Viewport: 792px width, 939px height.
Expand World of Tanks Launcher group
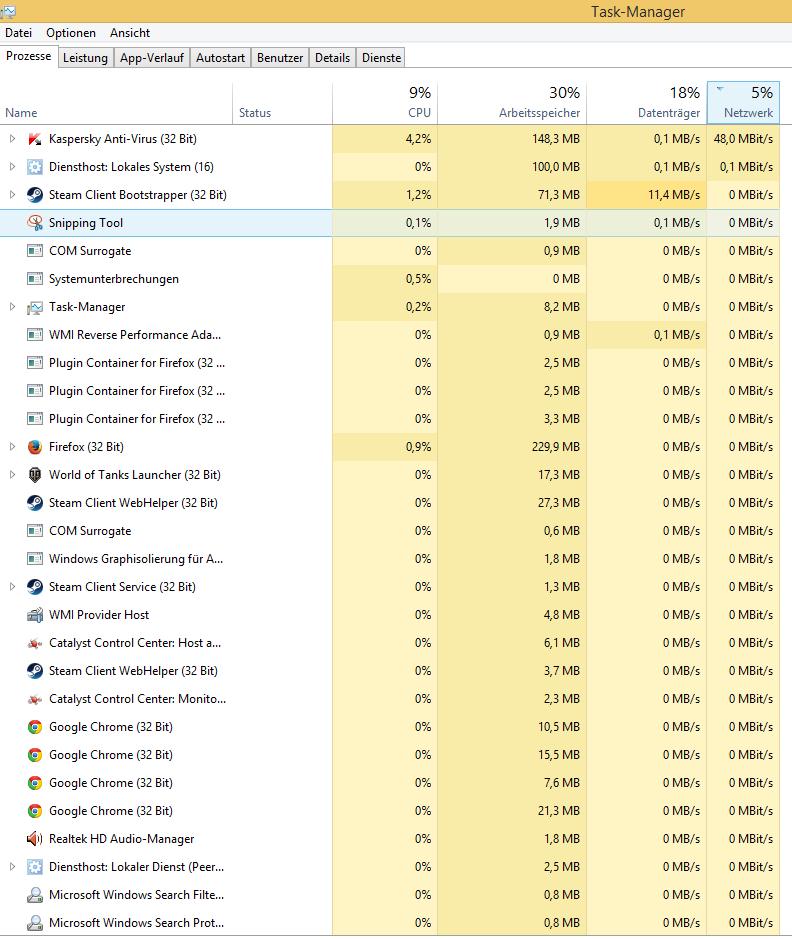12,475
